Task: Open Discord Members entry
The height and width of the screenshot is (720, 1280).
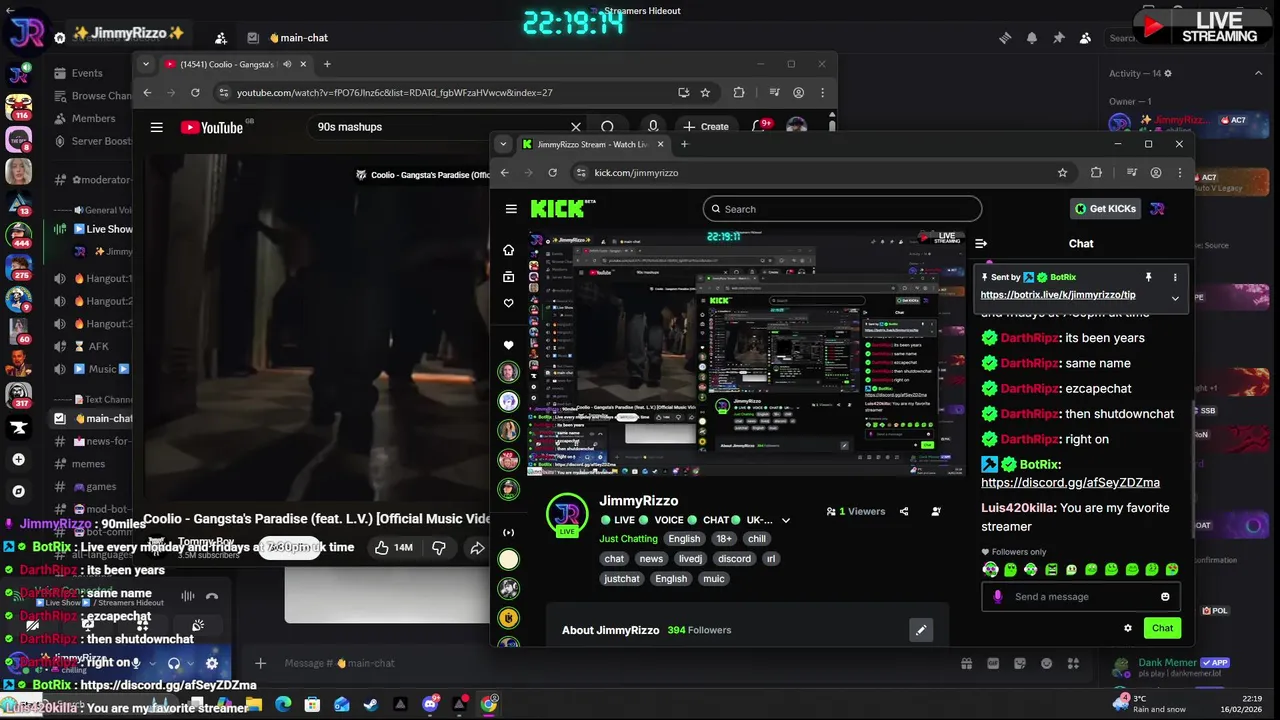Action: [92, 118]
